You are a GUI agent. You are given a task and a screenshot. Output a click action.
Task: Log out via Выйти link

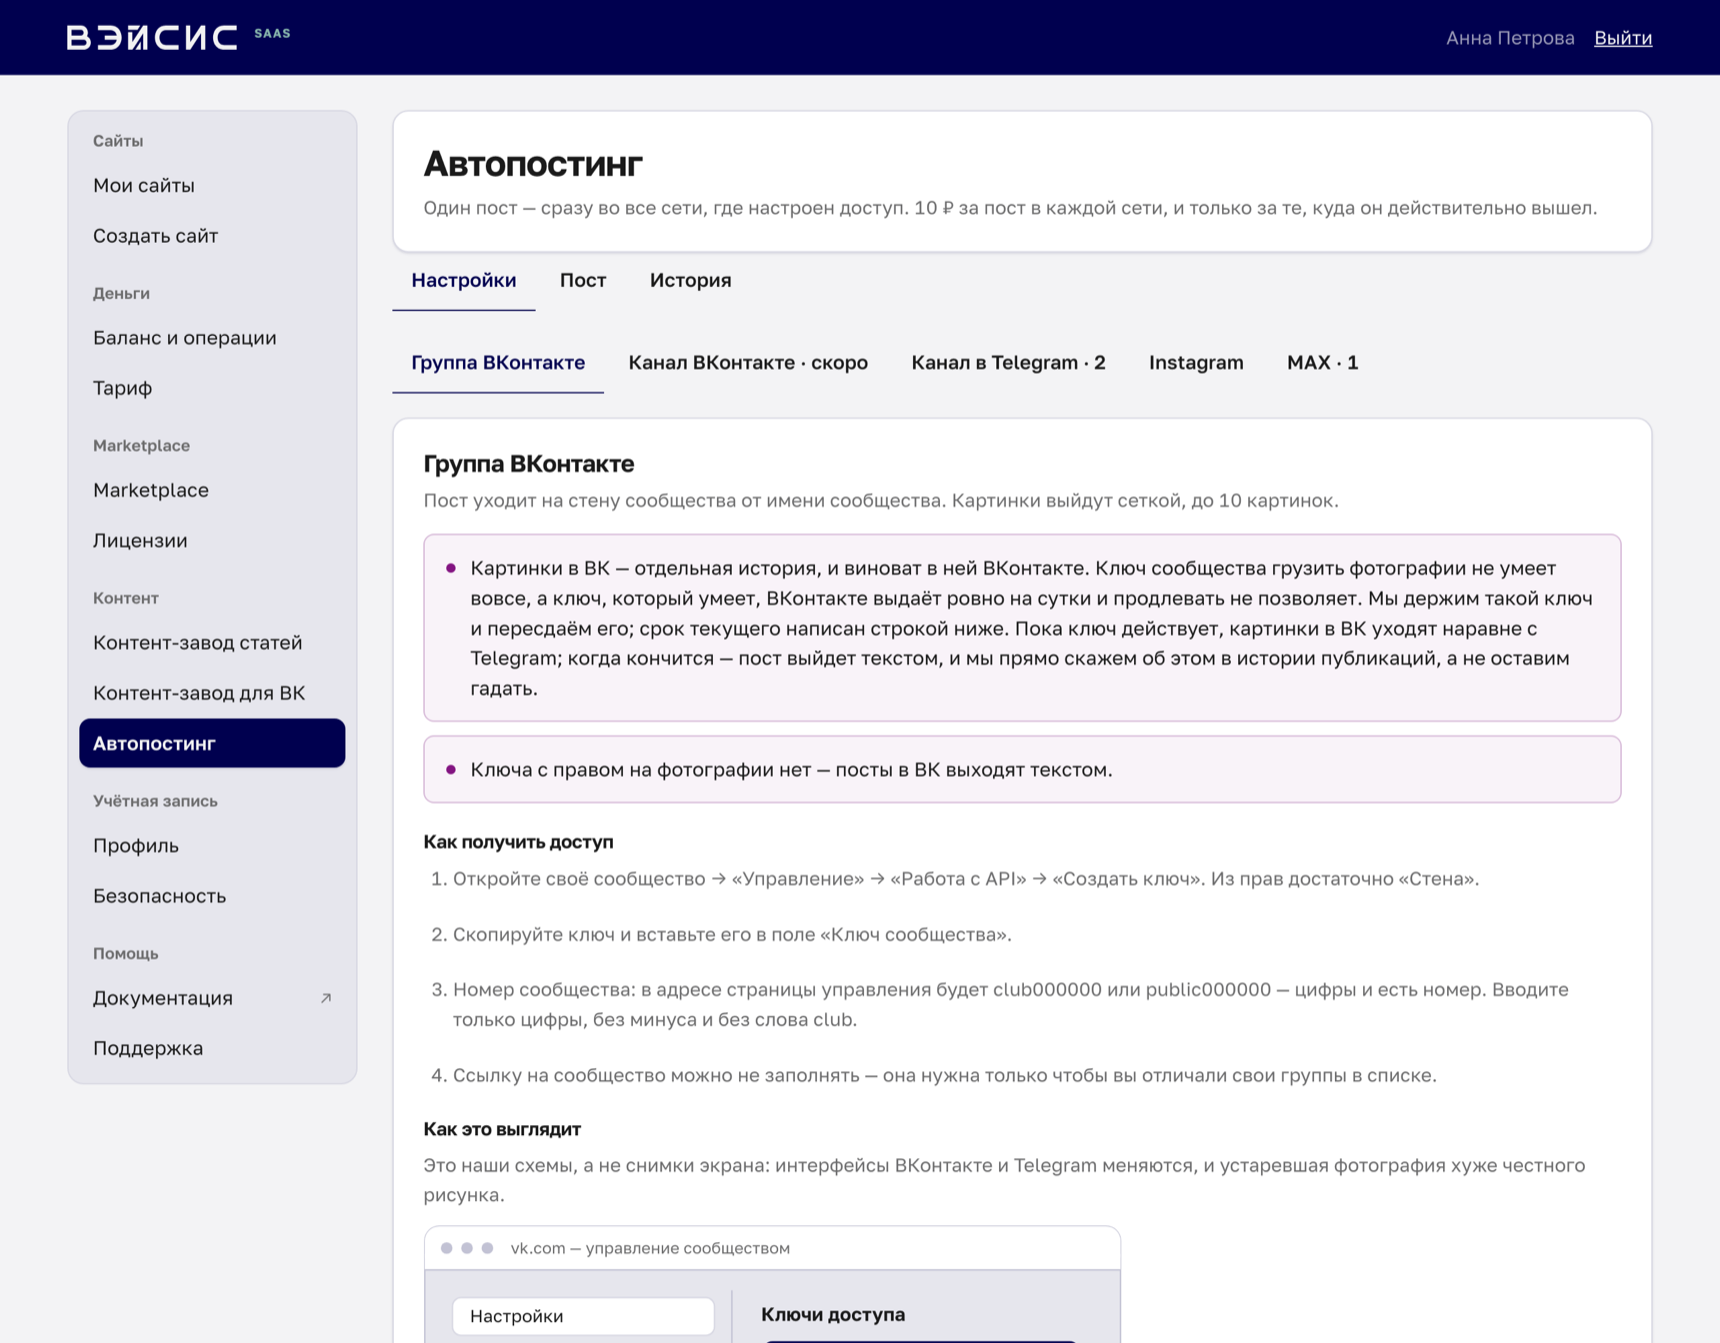1622,38
